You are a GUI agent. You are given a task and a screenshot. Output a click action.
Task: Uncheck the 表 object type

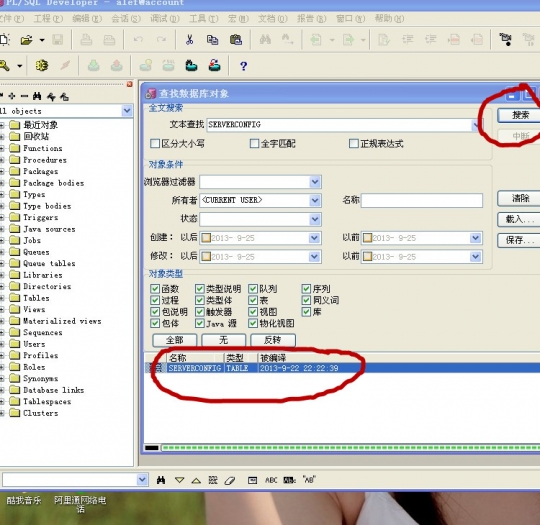(x=253, y=300)
